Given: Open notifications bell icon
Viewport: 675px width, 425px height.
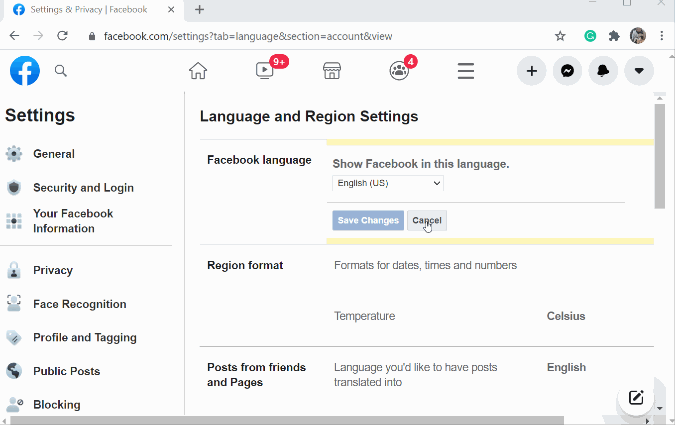Looking at the screenshot, I should point(603,71).
